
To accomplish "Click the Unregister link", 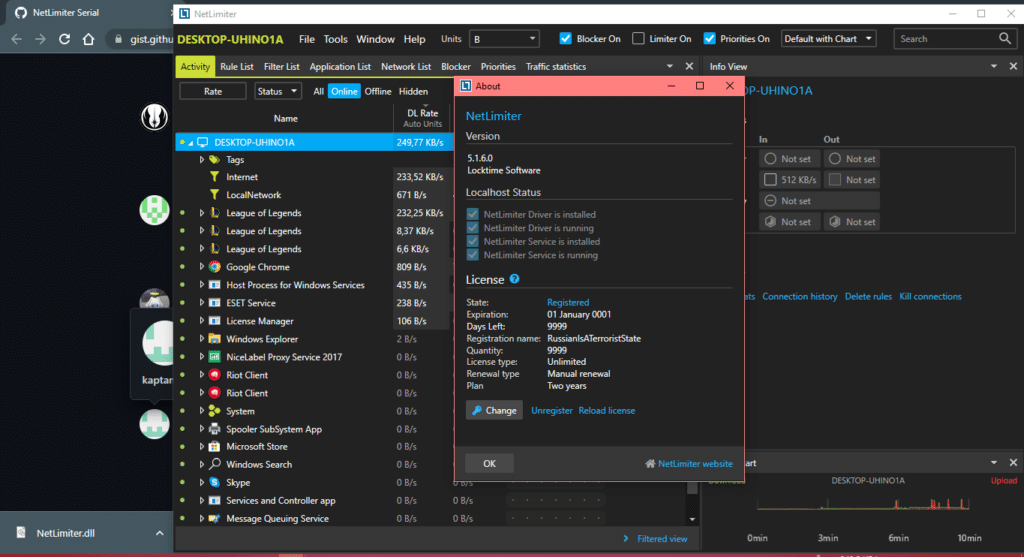I will (552, 411).
